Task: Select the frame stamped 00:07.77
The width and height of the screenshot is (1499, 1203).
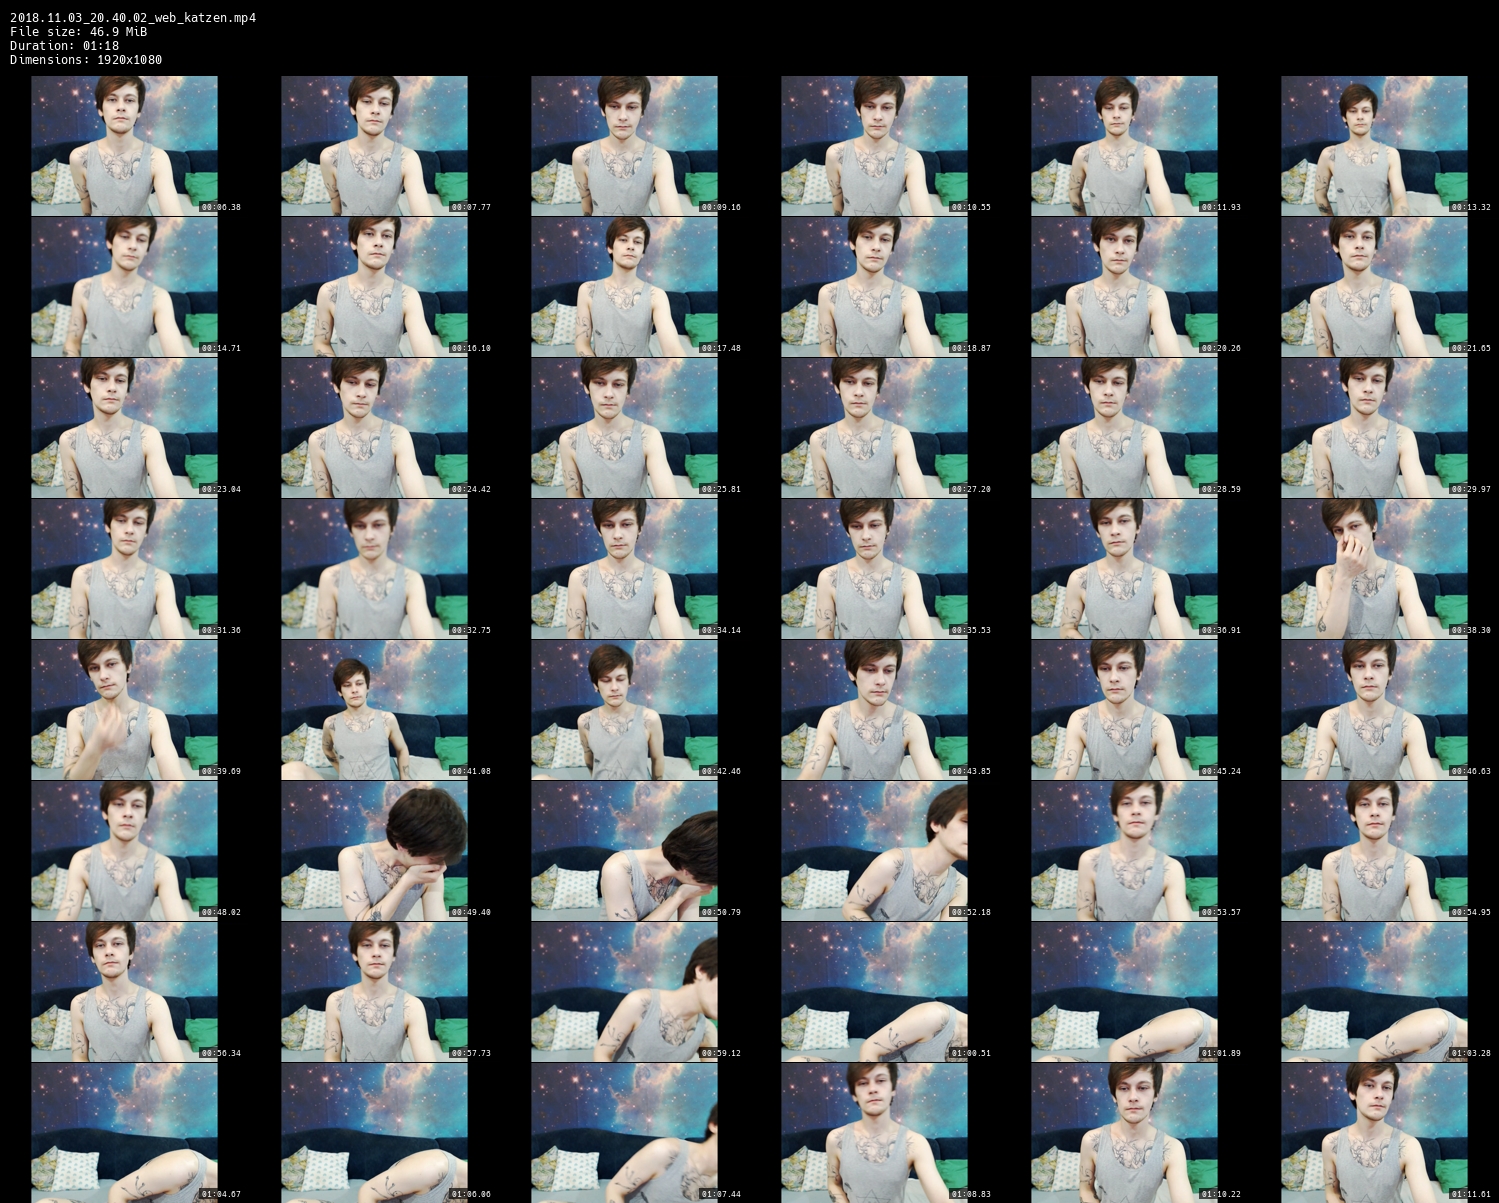Action: click(374, 146)
